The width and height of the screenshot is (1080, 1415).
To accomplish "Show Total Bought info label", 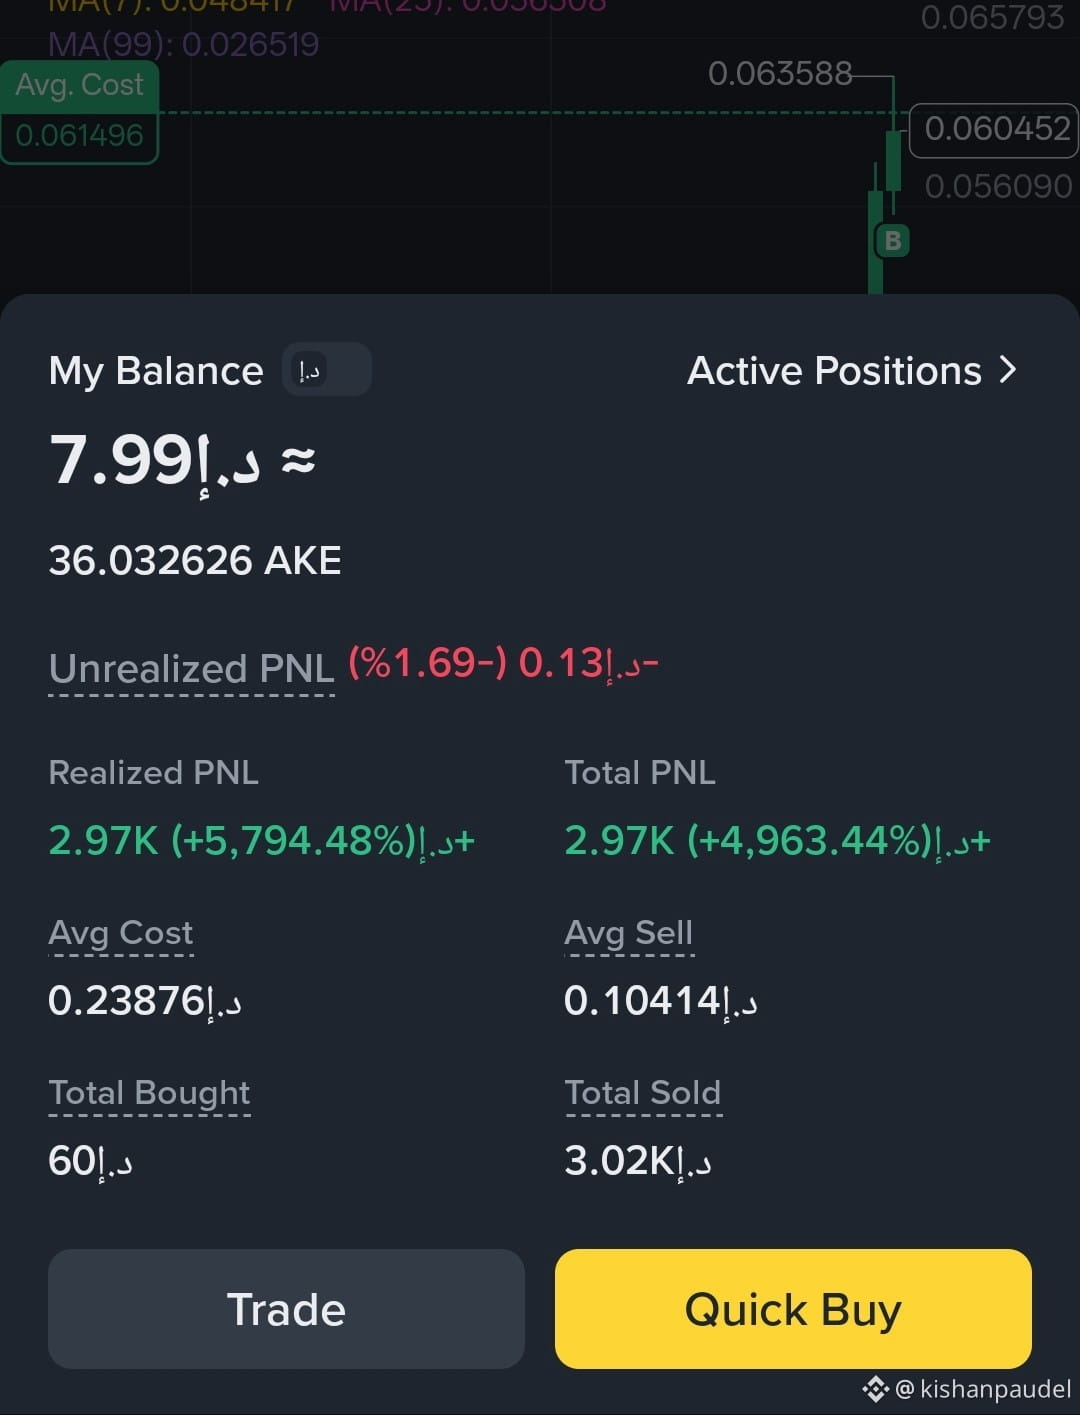I will pyautogui.click(x=149, y=1093).
